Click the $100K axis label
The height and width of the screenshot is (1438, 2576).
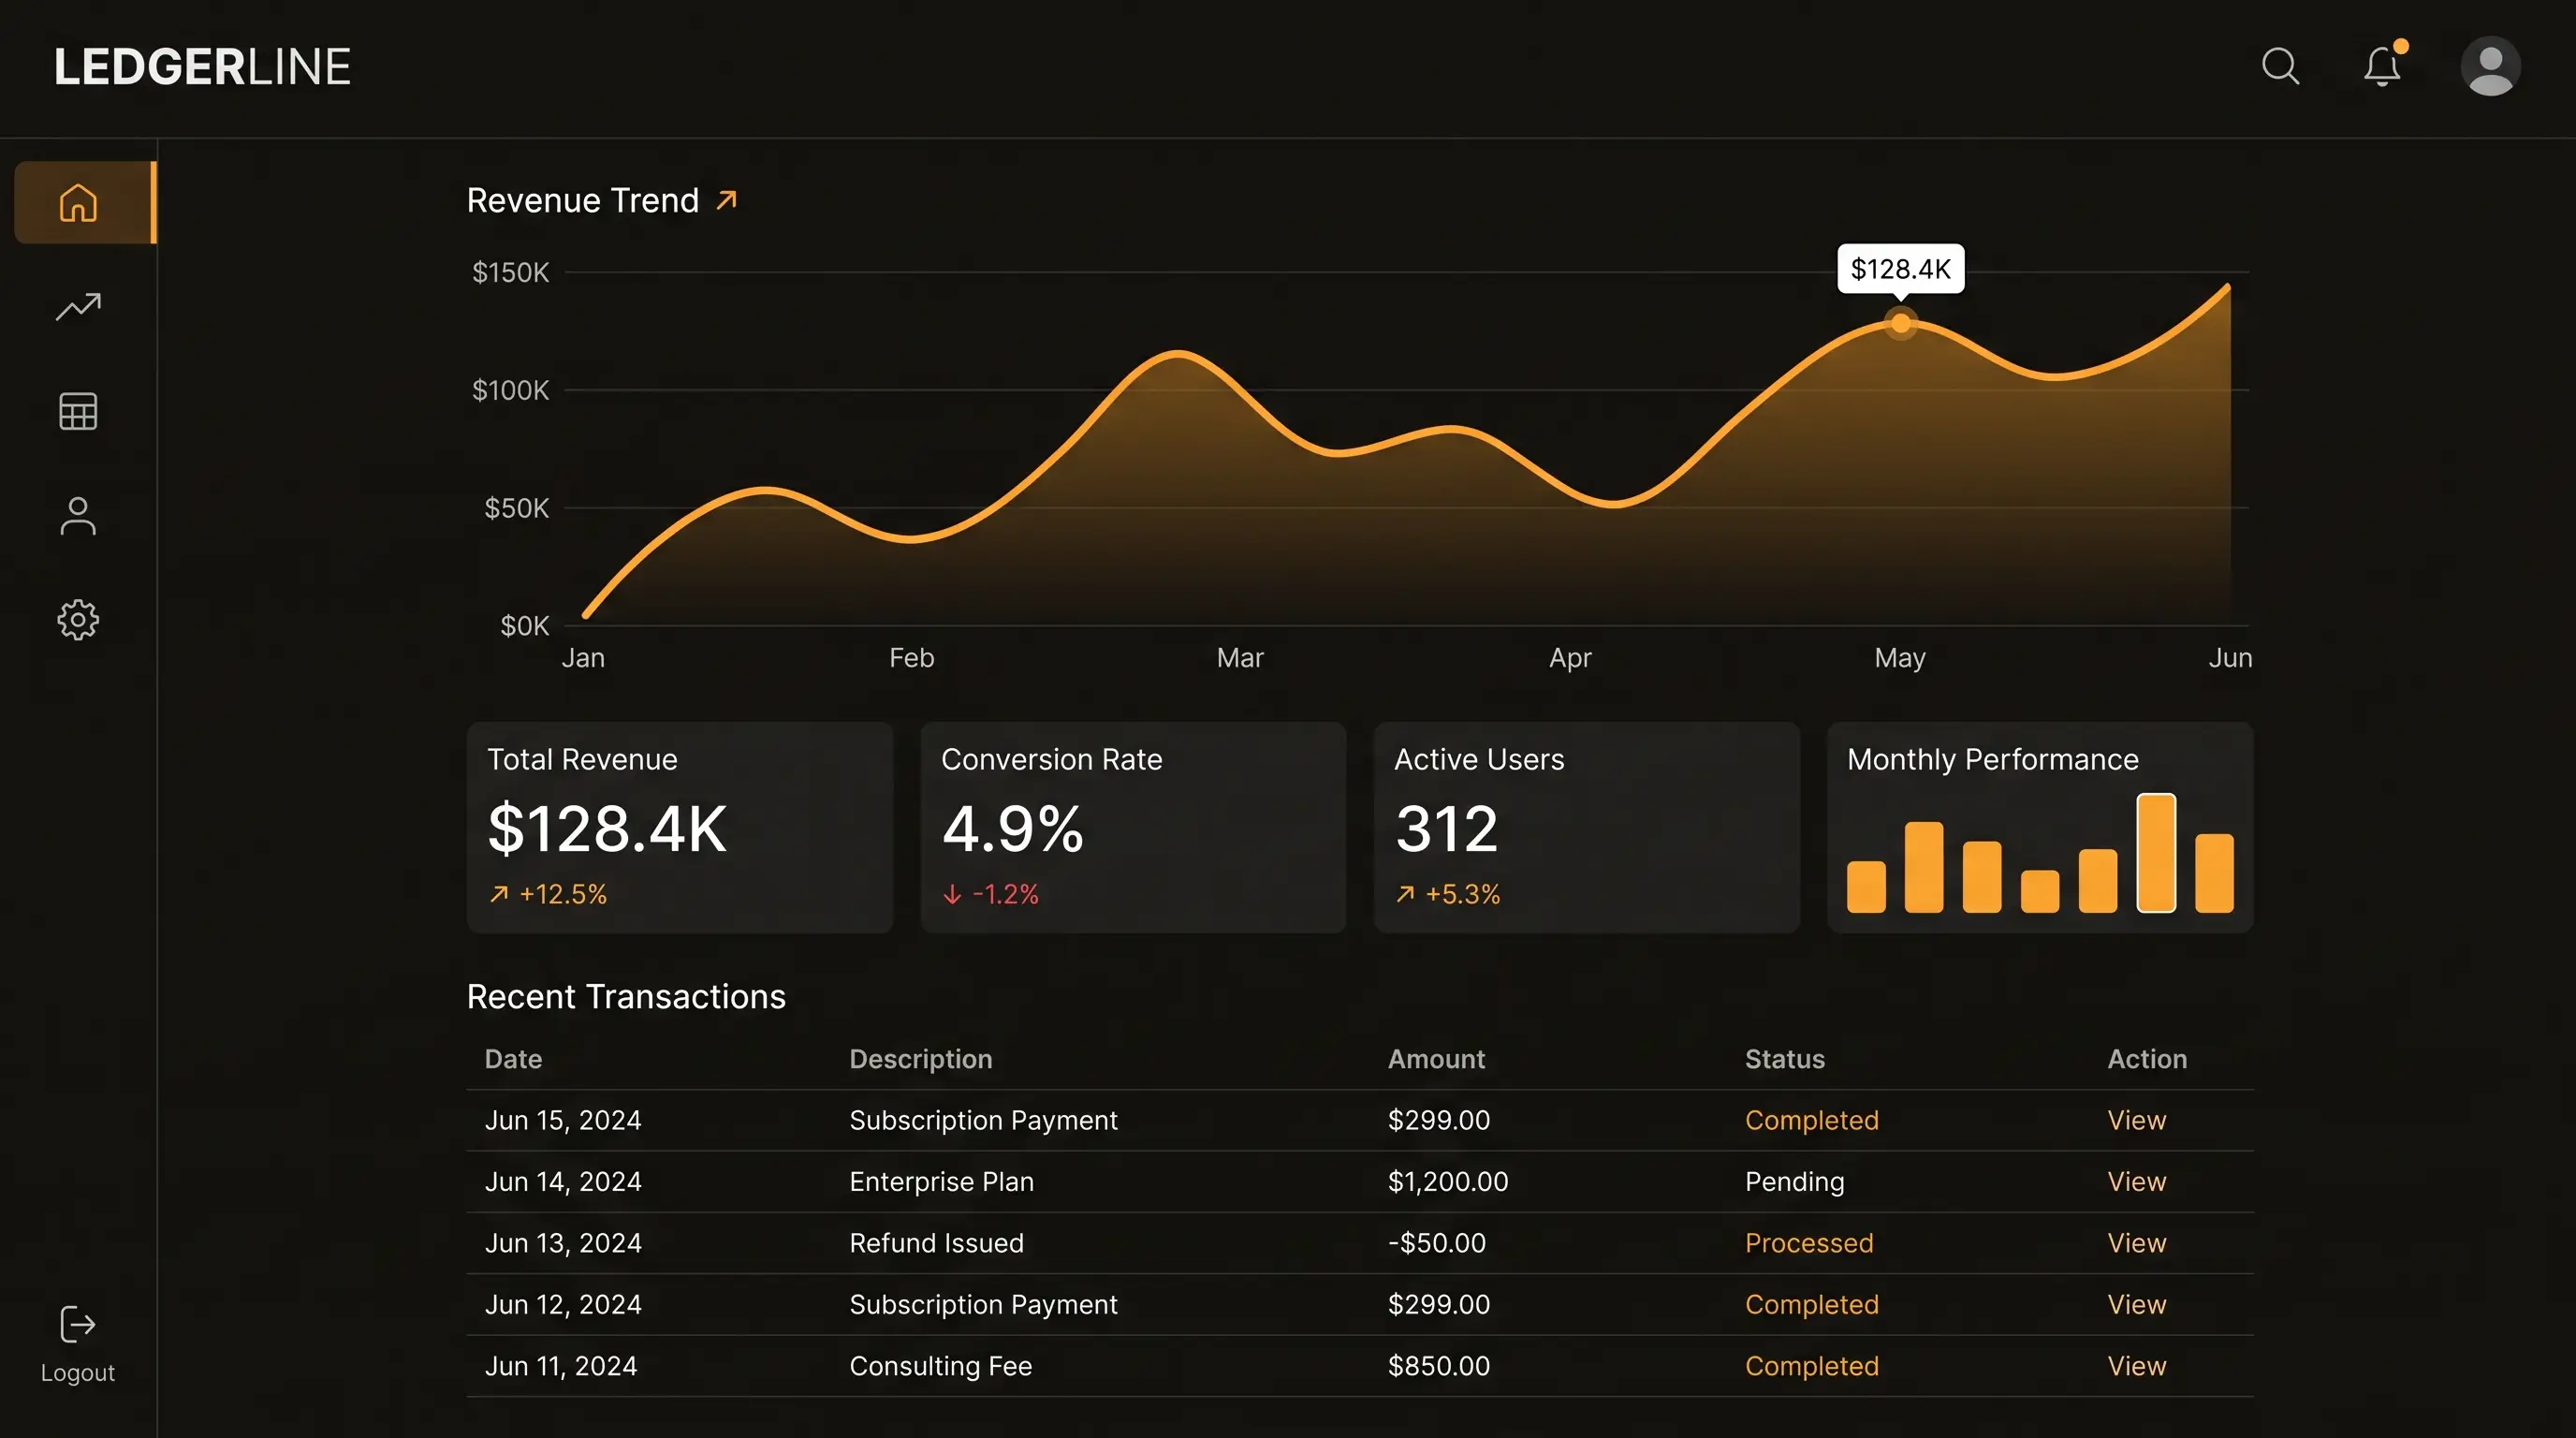(x=510, y=390)
